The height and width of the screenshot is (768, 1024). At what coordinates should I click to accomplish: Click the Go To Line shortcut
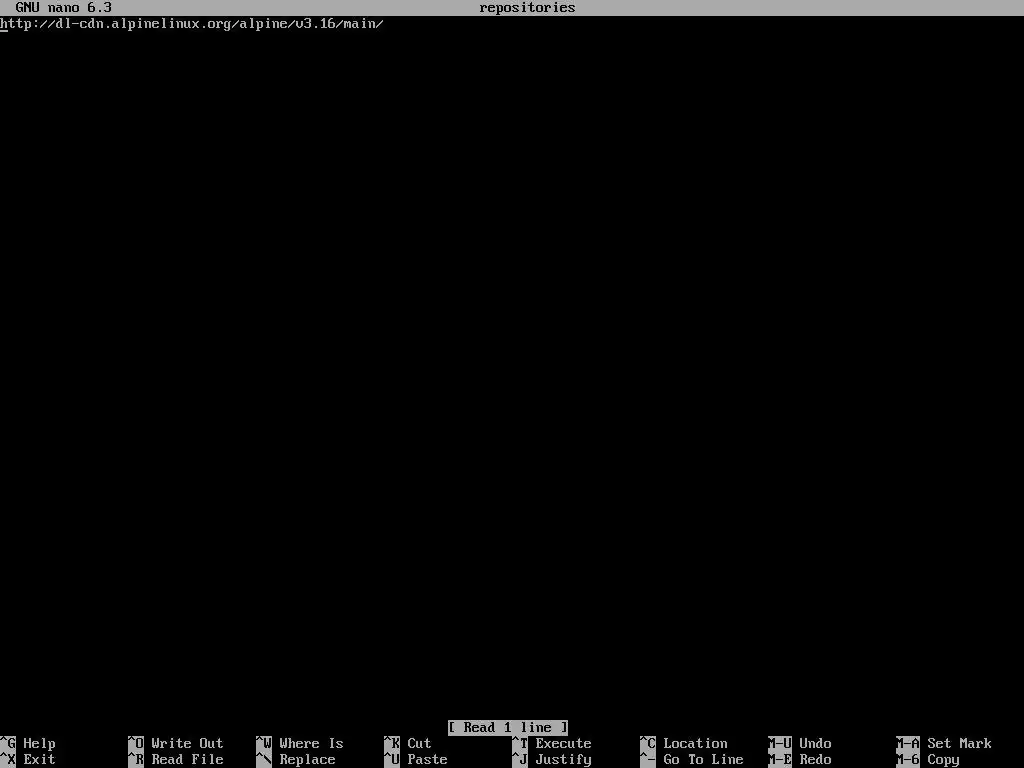coord(692,760)
